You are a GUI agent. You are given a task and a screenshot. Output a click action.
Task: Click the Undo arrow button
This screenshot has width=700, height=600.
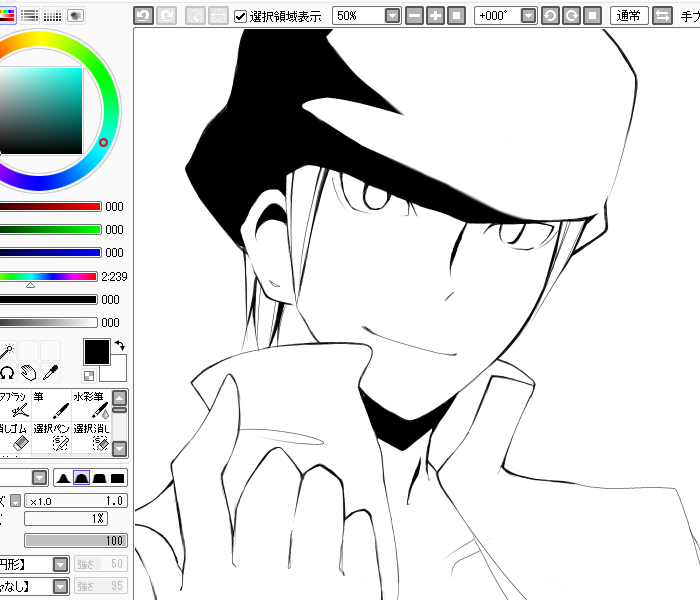point(143,16)
